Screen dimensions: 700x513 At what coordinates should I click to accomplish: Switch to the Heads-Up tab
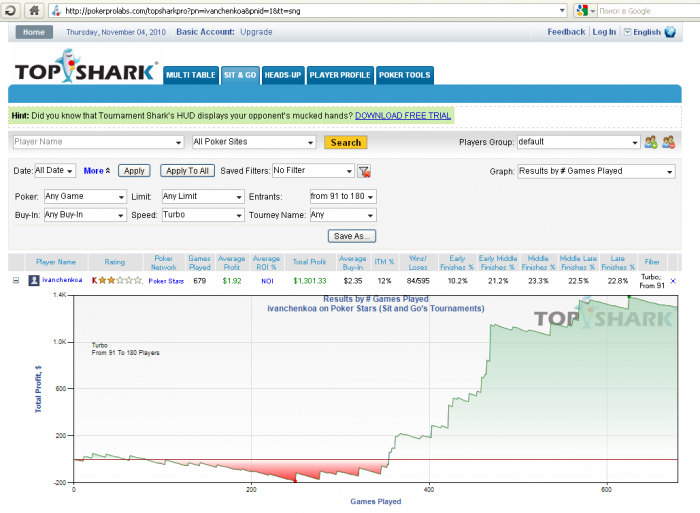pyautogui.click(x=283, y=75)
